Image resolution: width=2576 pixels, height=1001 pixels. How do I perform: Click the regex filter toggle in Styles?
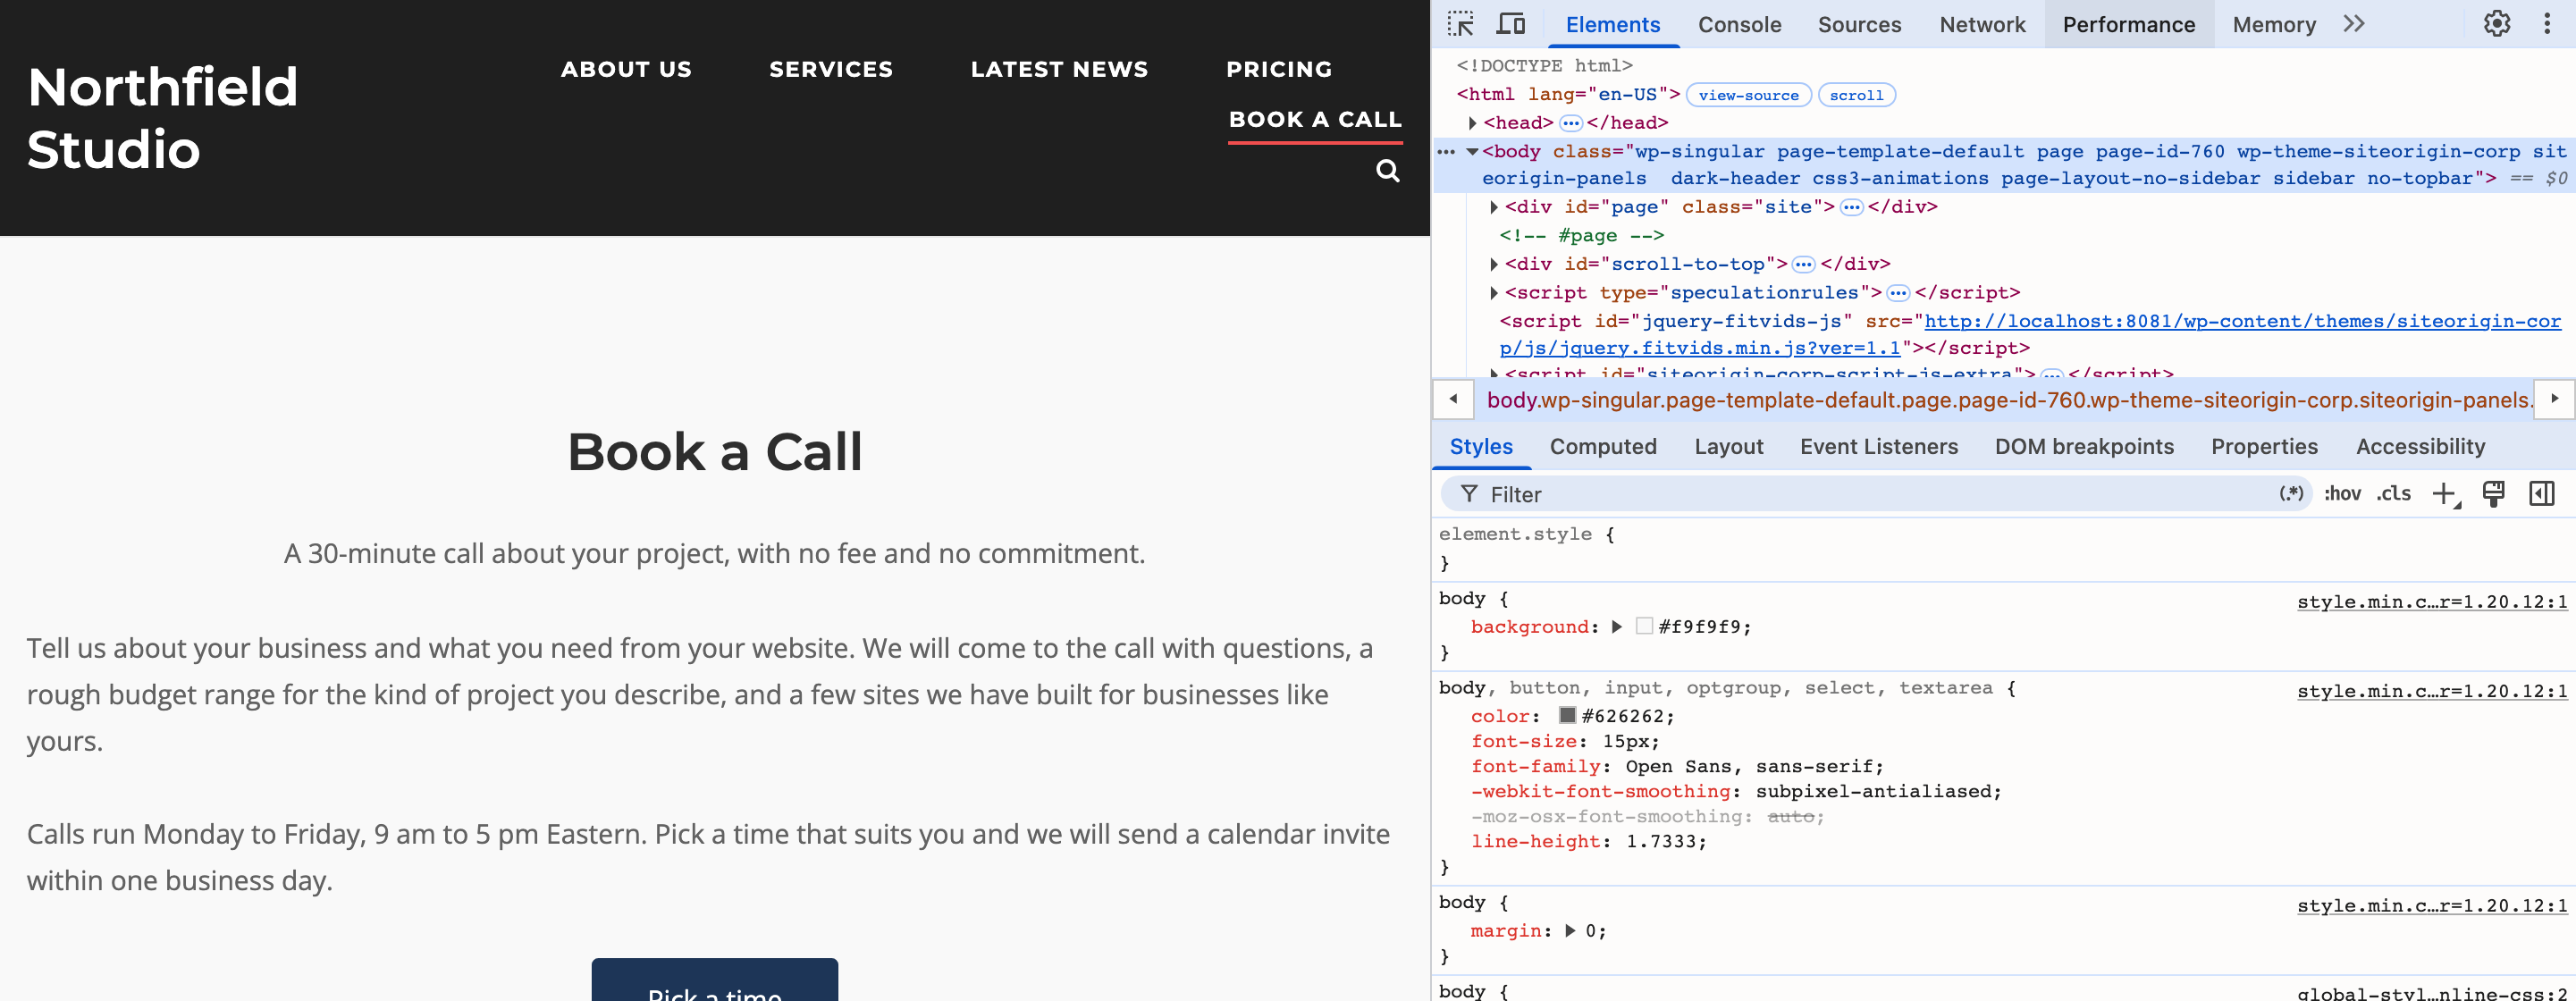click(2291, 494)
